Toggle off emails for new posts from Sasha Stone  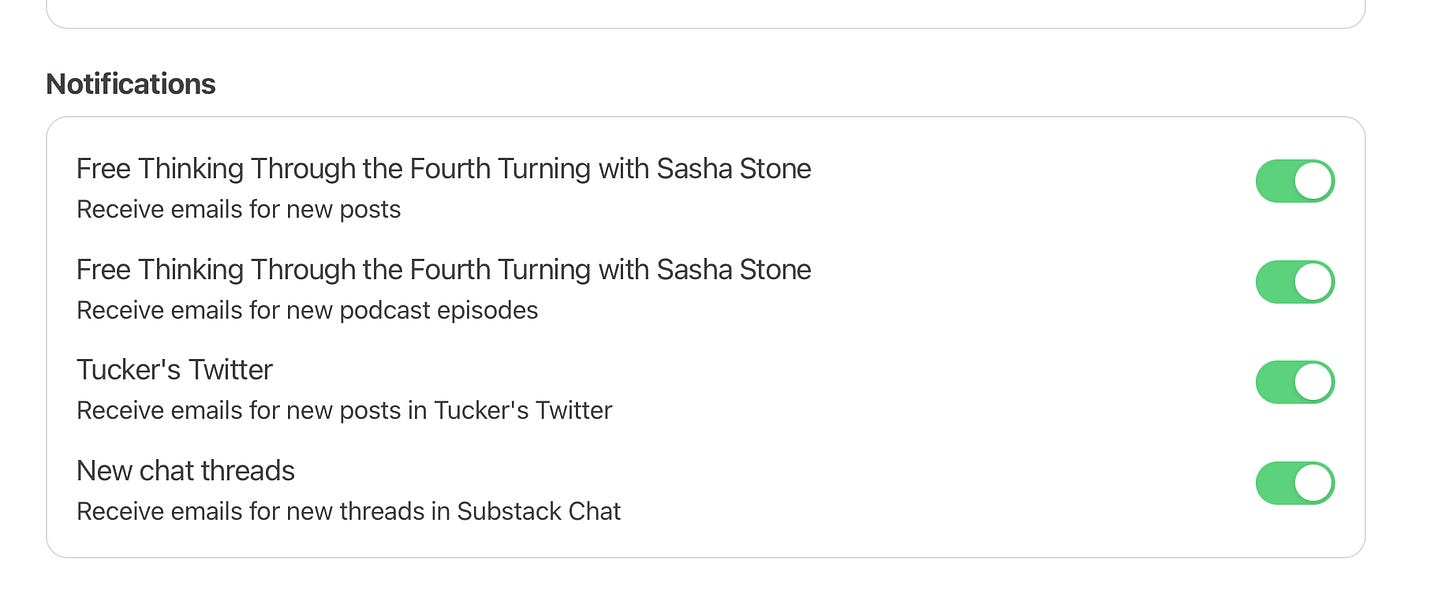1295,181
